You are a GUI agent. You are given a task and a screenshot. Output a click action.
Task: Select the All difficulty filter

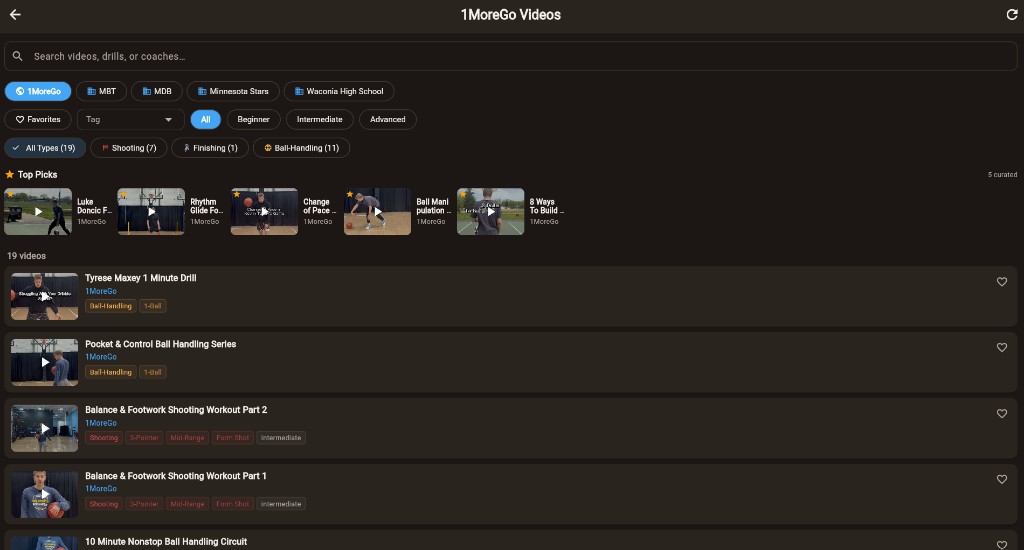[206, 120]
